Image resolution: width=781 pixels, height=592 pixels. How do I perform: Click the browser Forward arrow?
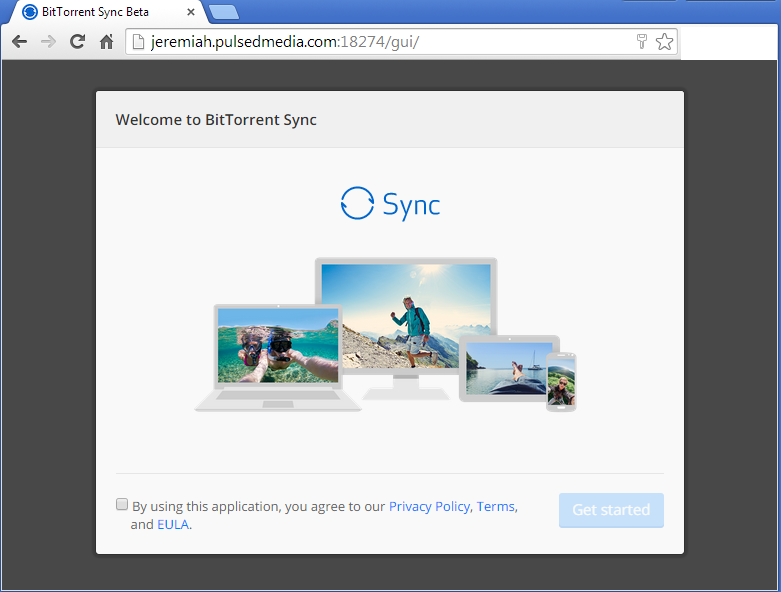pos(48,42)
